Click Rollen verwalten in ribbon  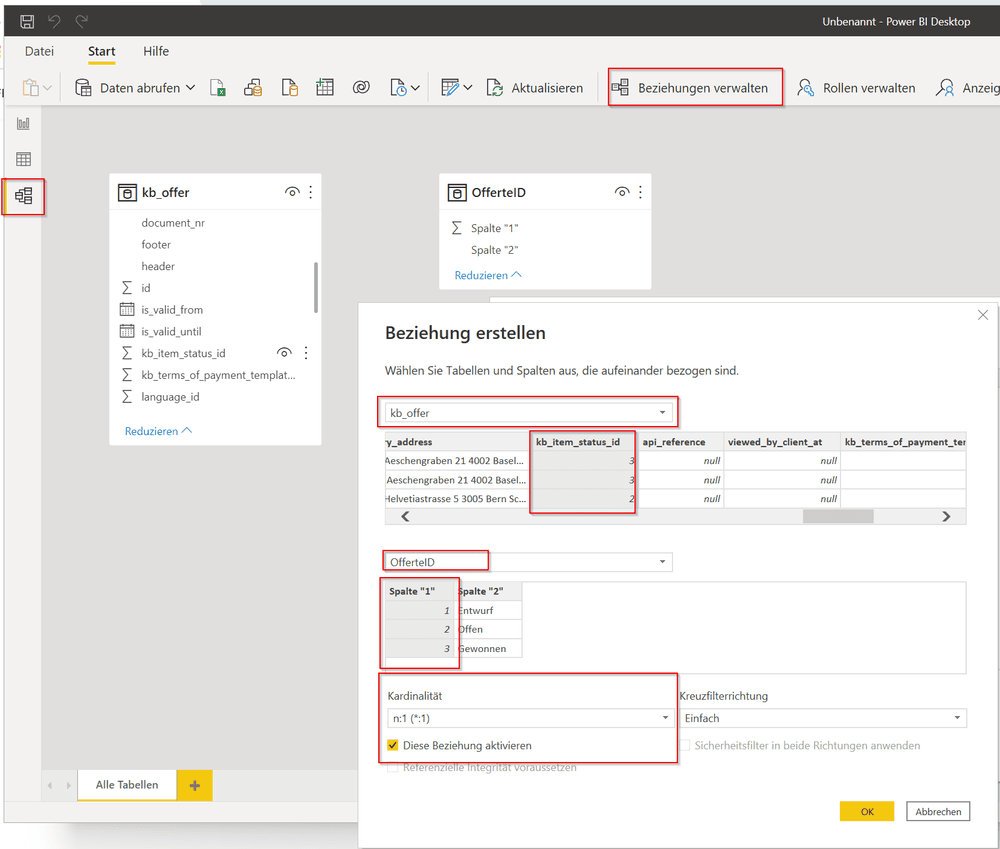click(x=856, y=88)
